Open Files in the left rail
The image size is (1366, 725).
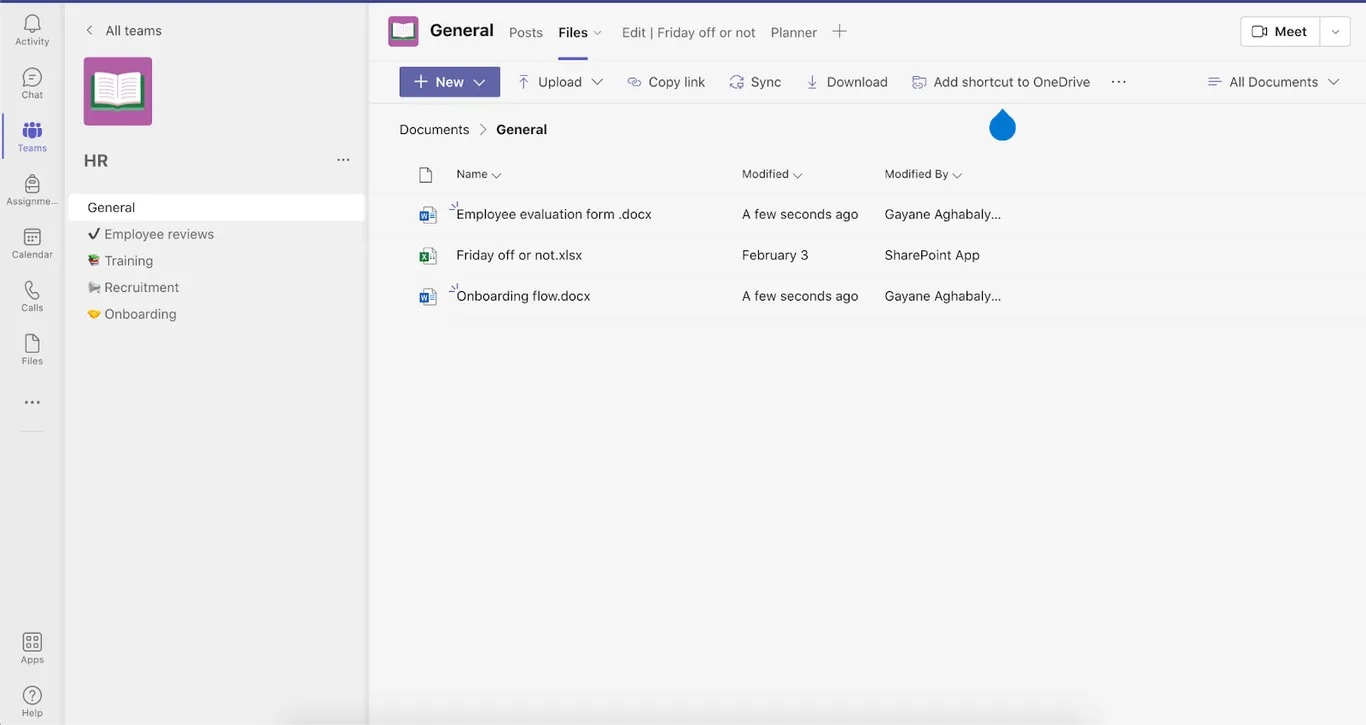tap(32, 349)
